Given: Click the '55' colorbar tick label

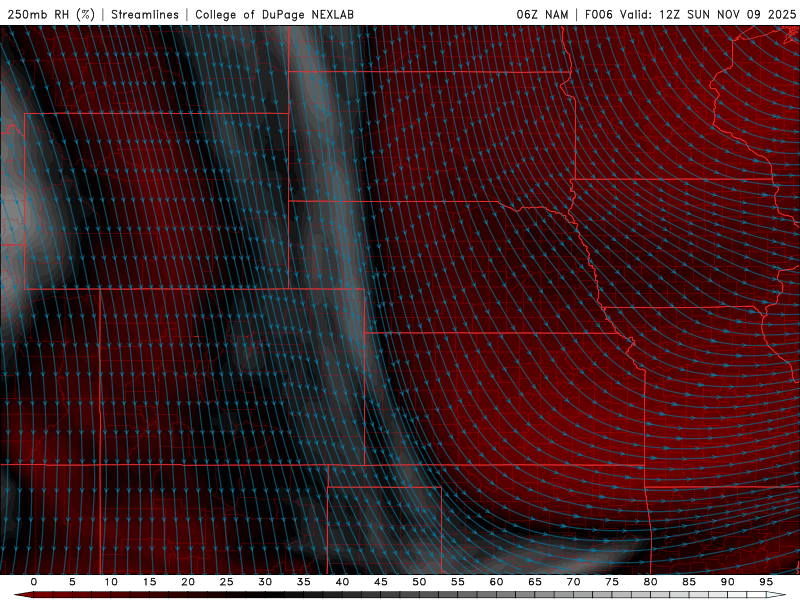Looking at the screenshot, I should coord(458,582).
